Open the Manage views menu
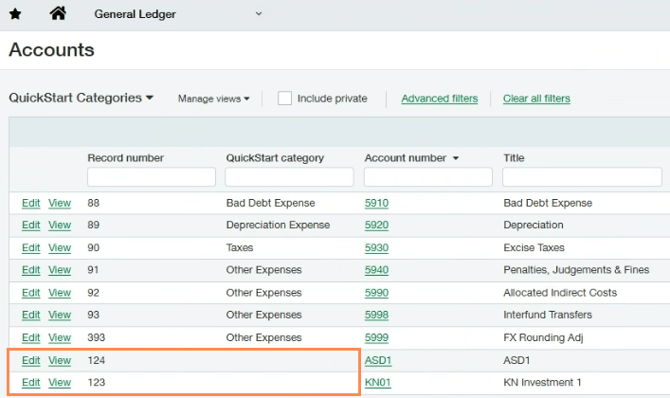The image size is (670, 398). coord(214,99)
